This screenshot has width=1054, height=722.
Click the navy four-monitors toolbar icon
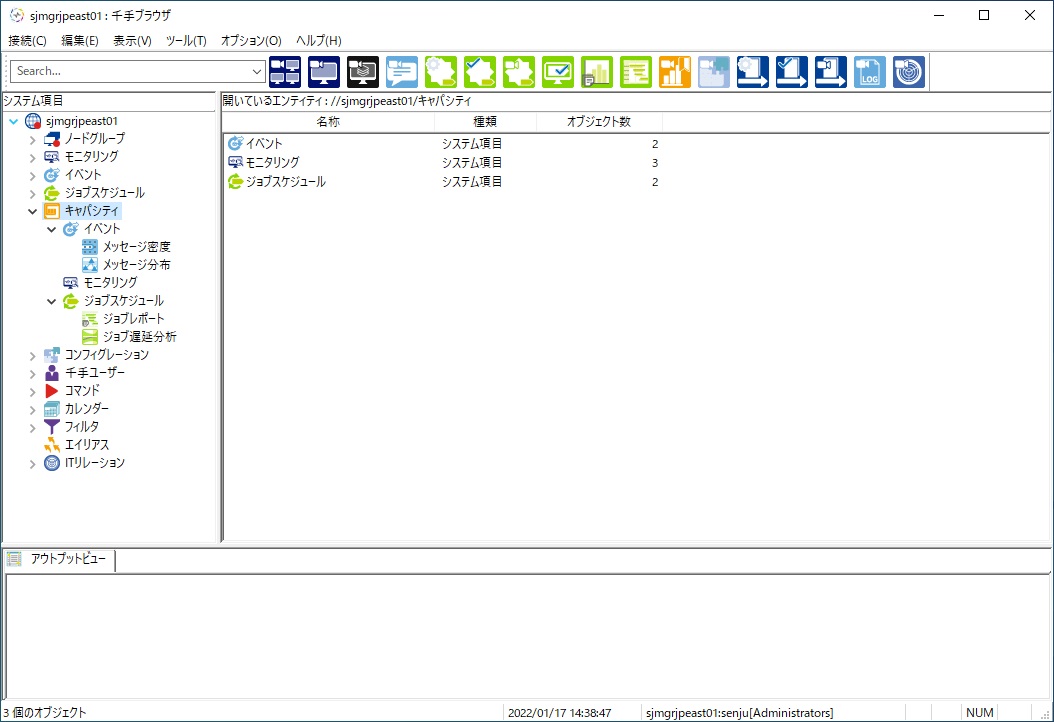285,72
